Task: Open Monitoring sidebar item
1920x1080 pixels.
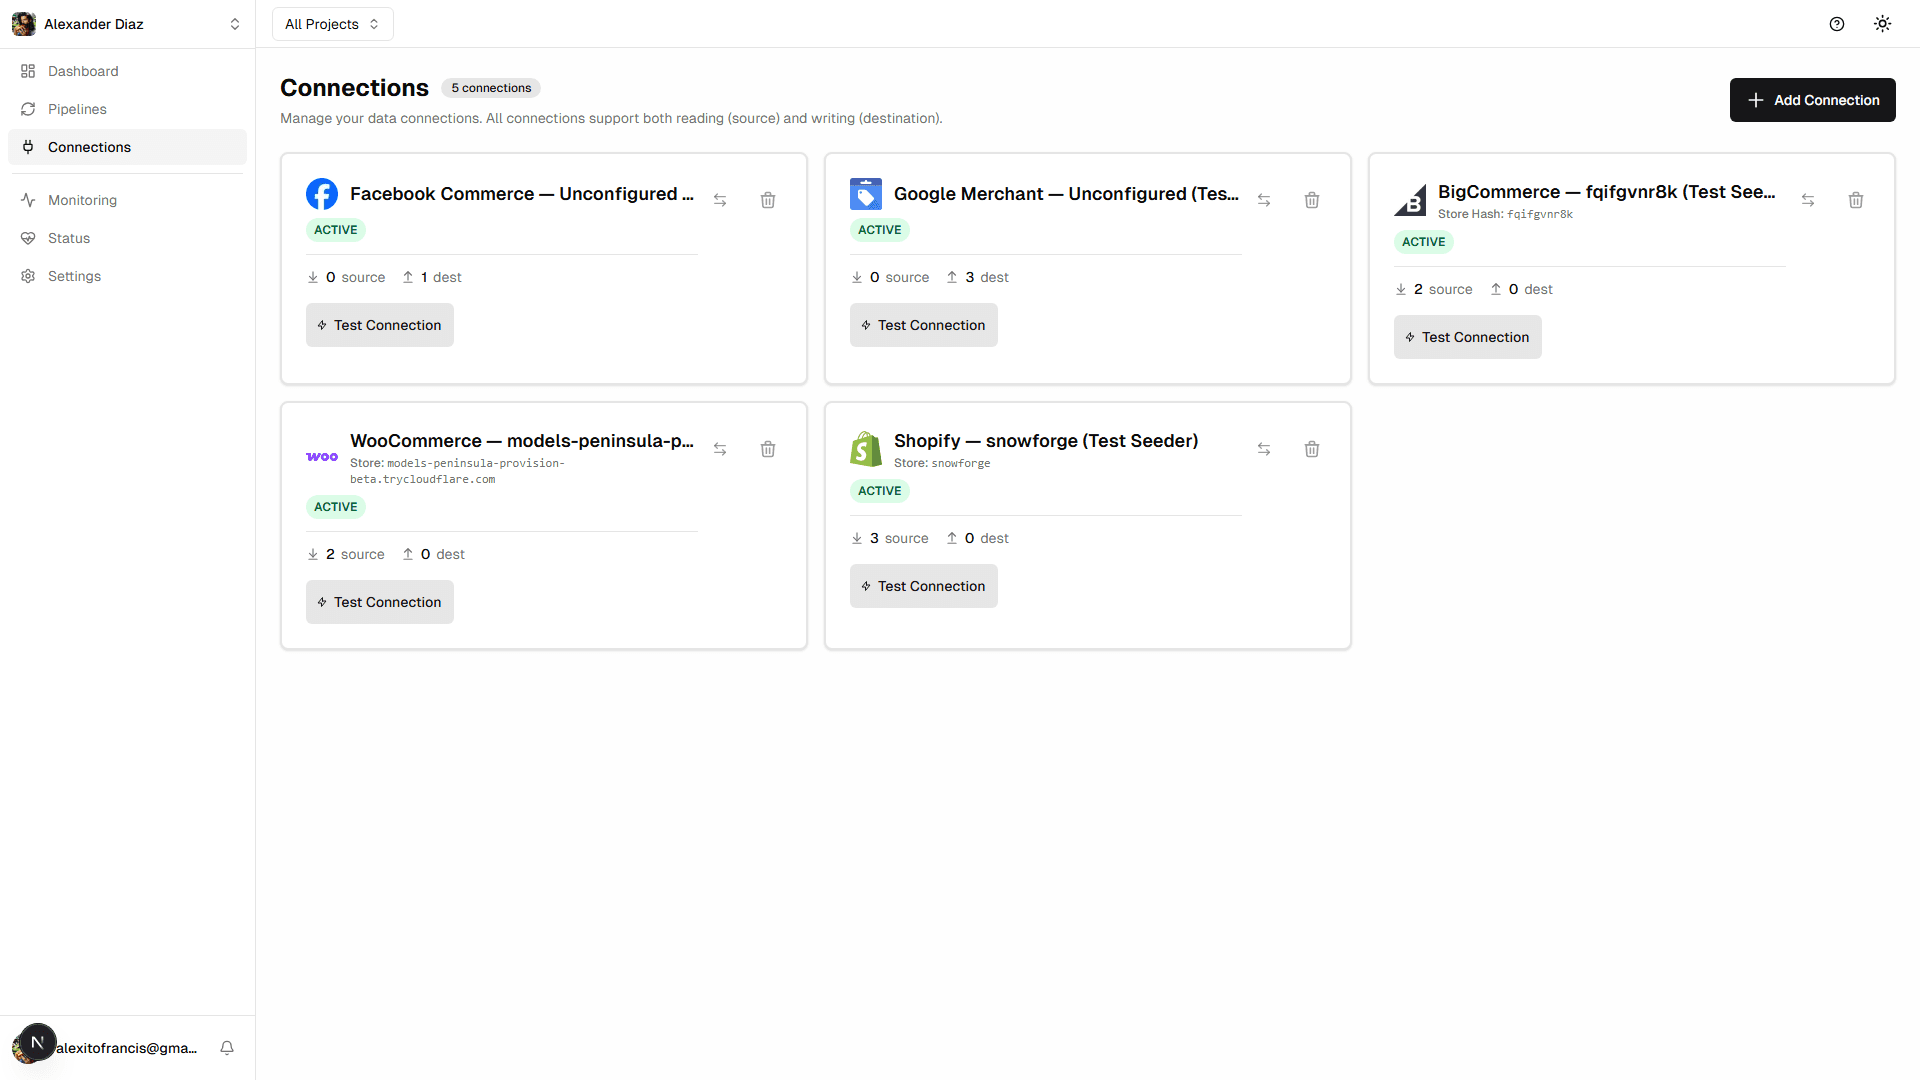Action: (x=82, y=200)
